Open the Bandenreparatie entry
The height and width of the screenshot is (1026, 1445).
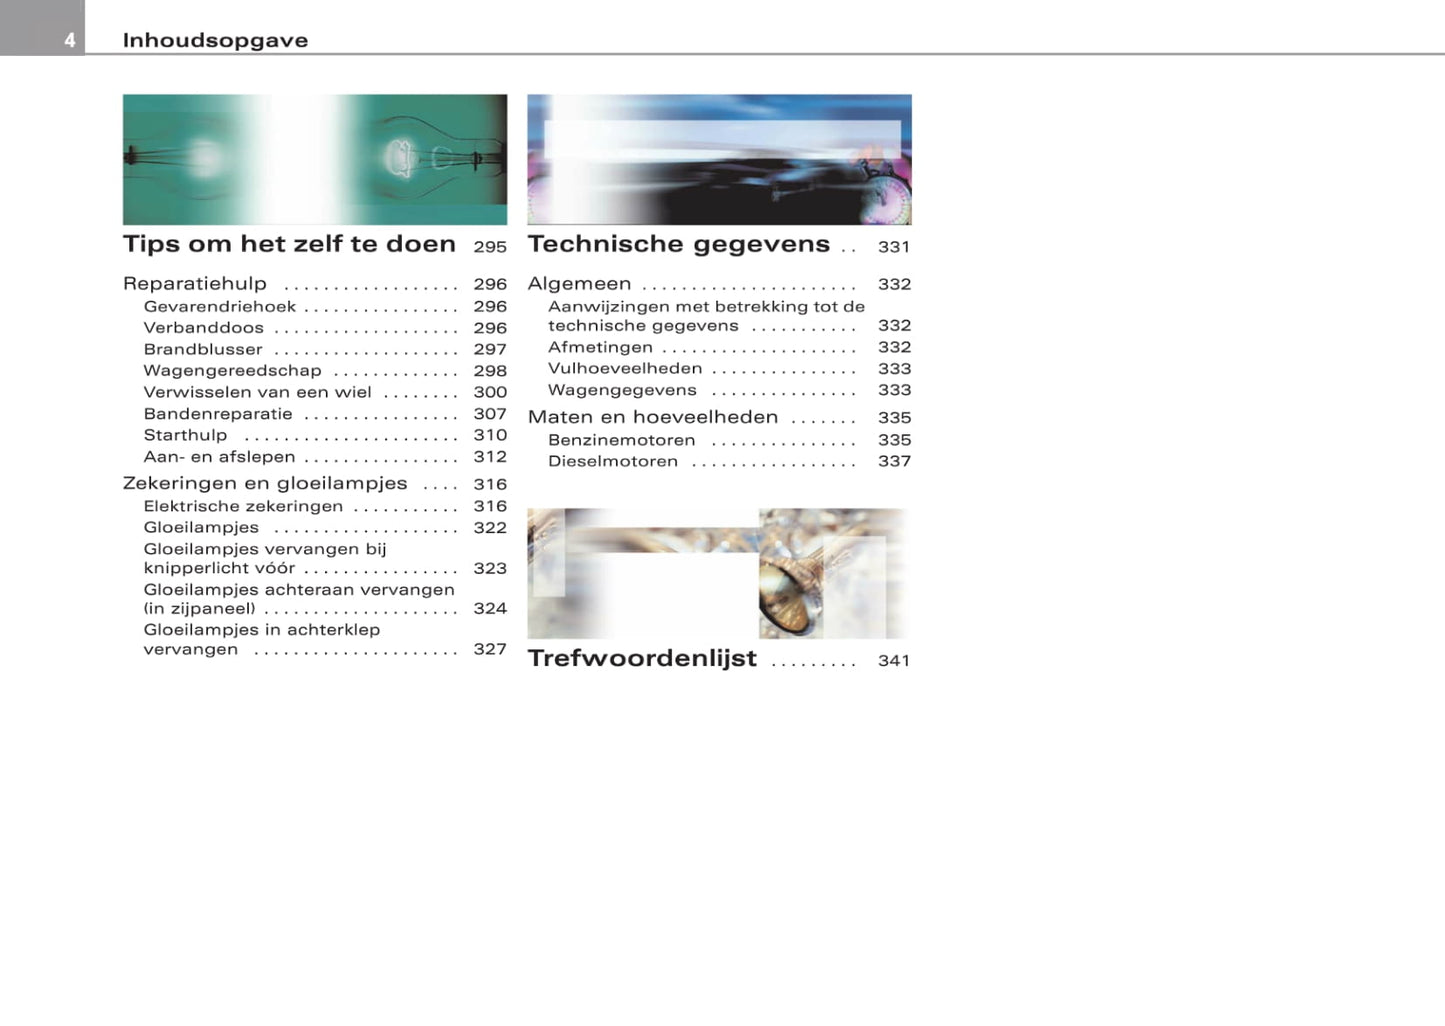click(x=218, y=414)
